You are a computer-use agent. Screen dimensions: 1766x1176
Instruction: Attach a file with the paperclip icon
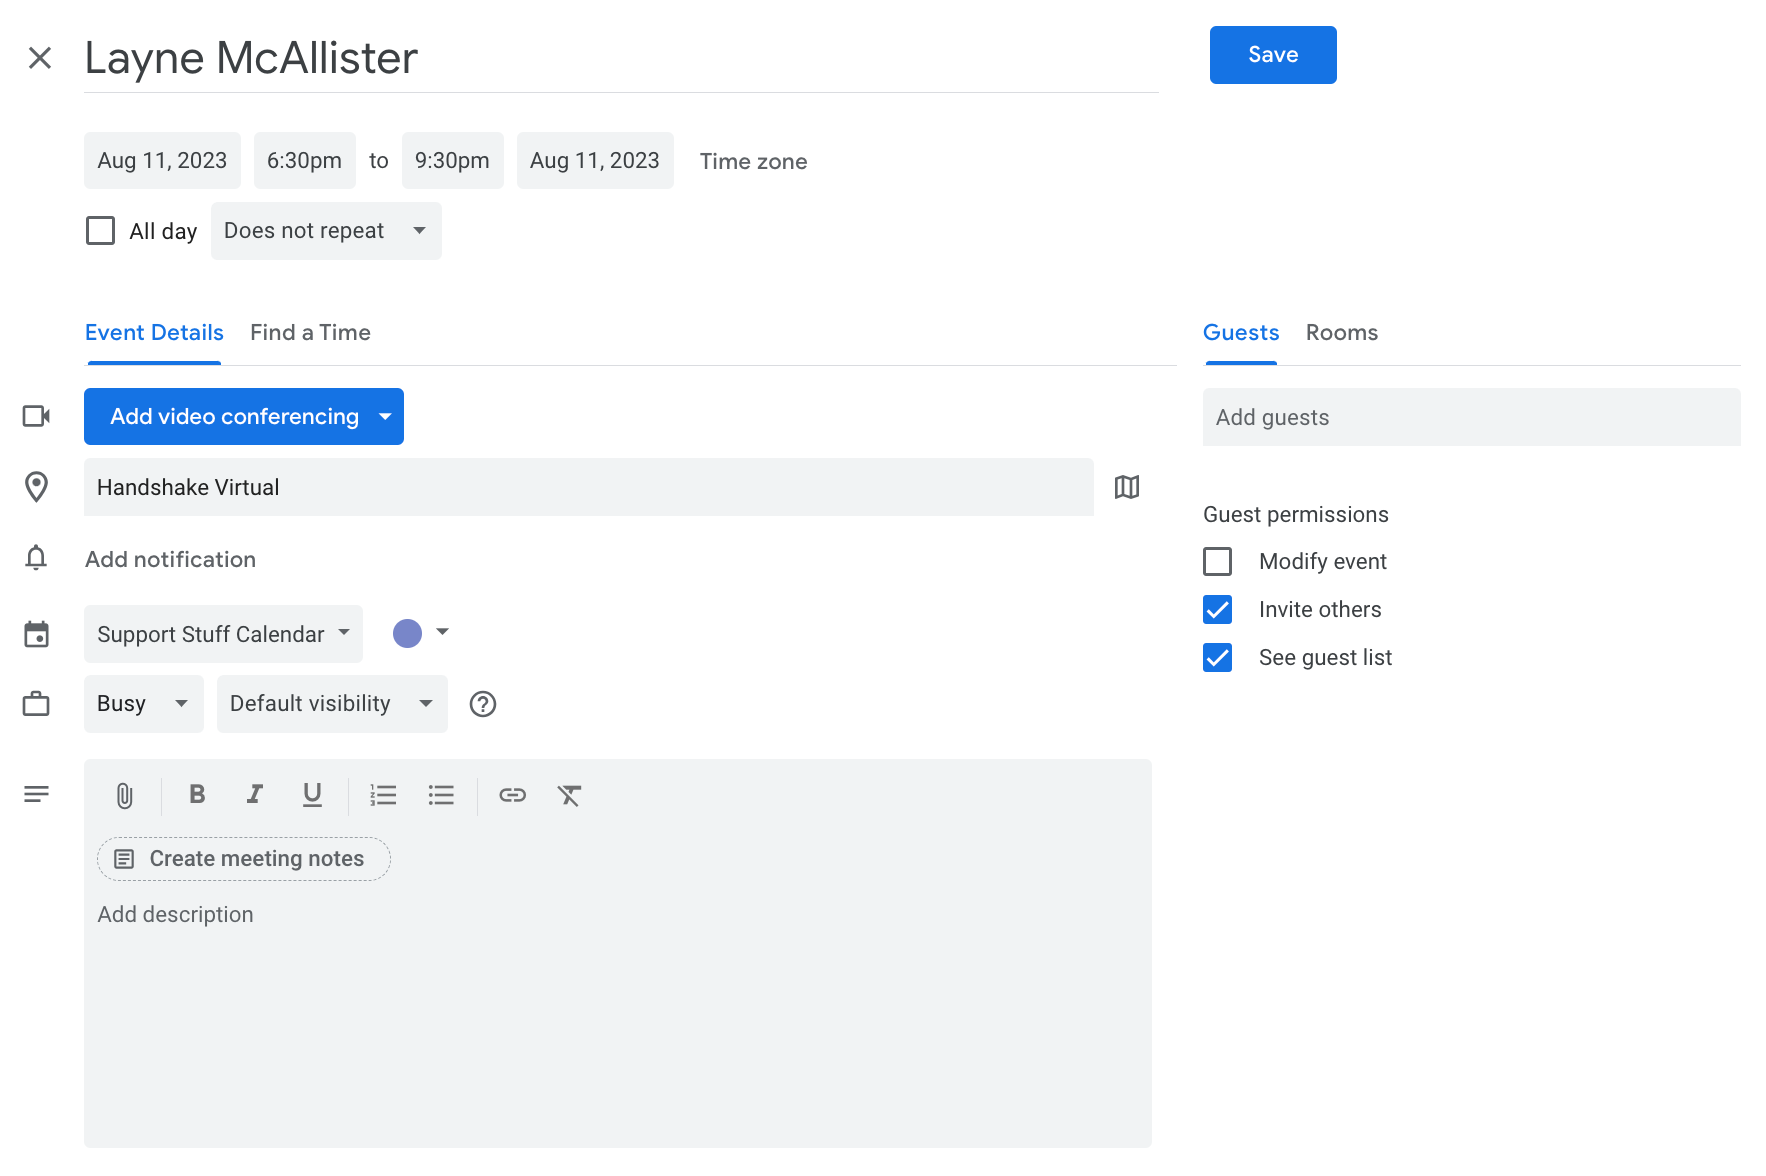point(124,796)
